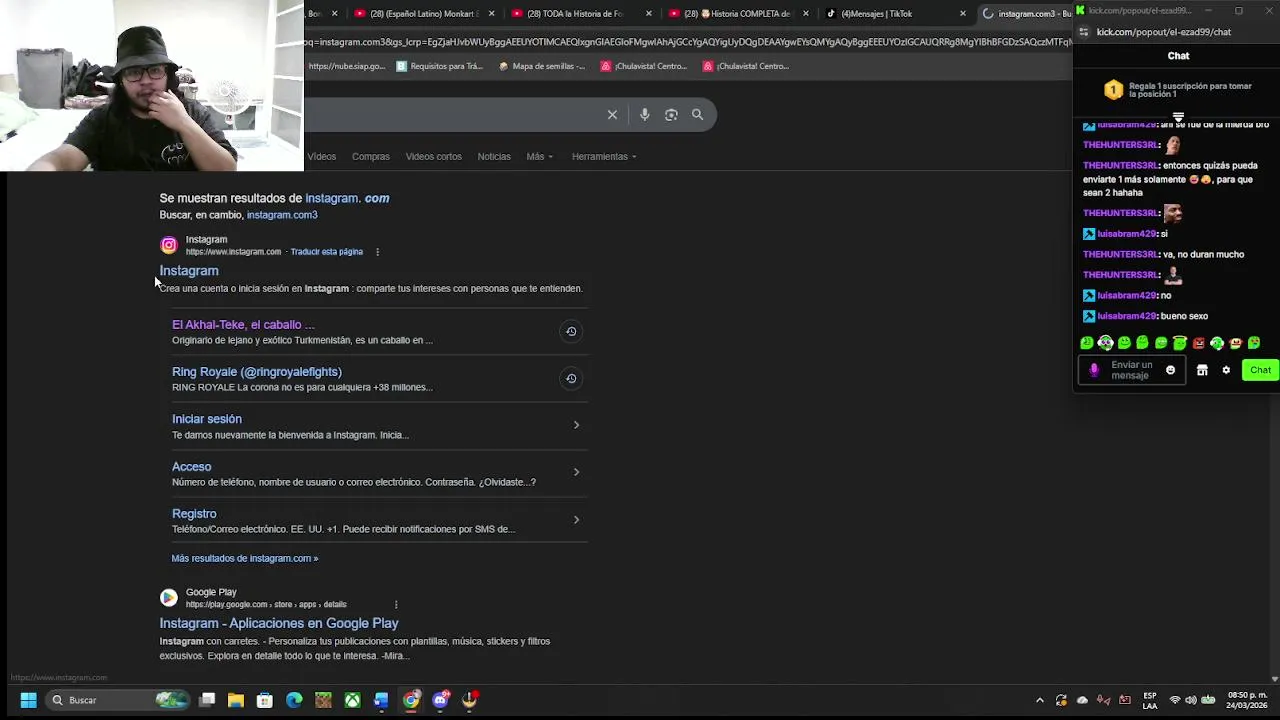
Task: Expand the Registro sitelink arrow
Action: 576,519
